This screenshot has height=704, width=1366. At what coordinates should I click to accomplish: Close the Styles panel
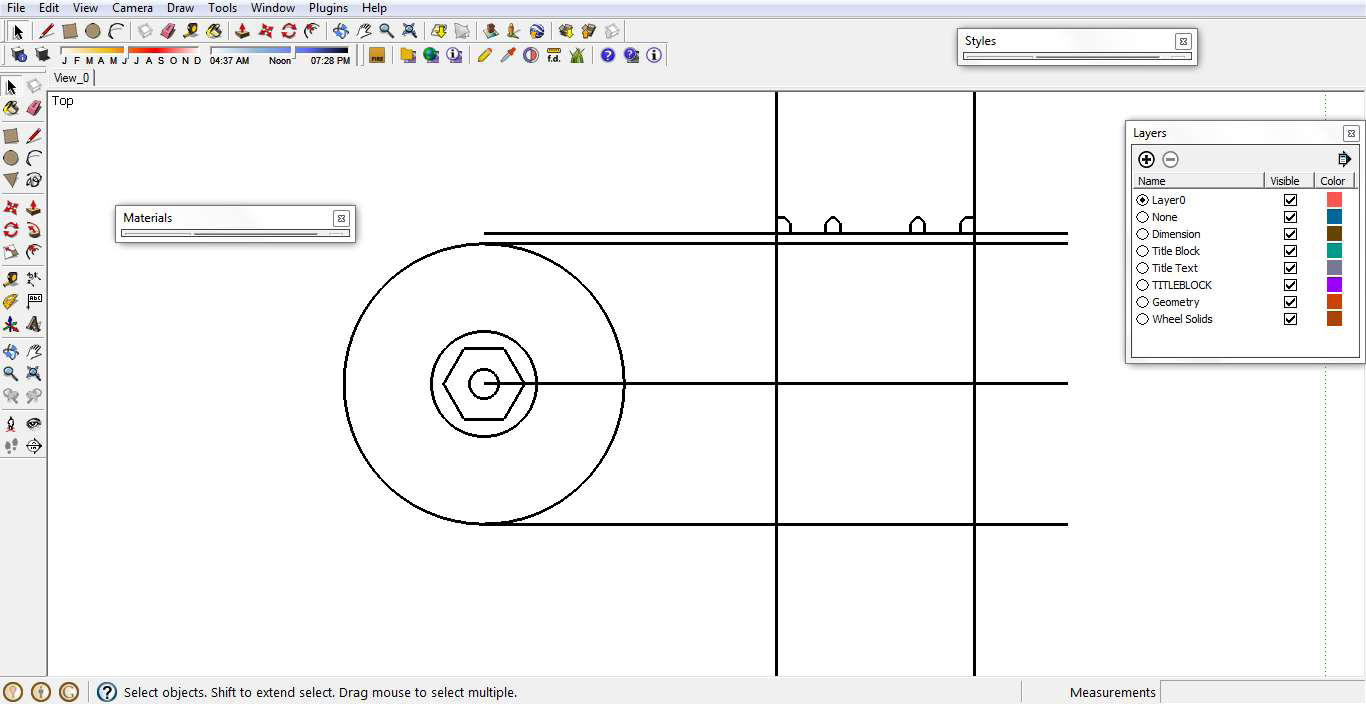click(x=1183, y=42)
